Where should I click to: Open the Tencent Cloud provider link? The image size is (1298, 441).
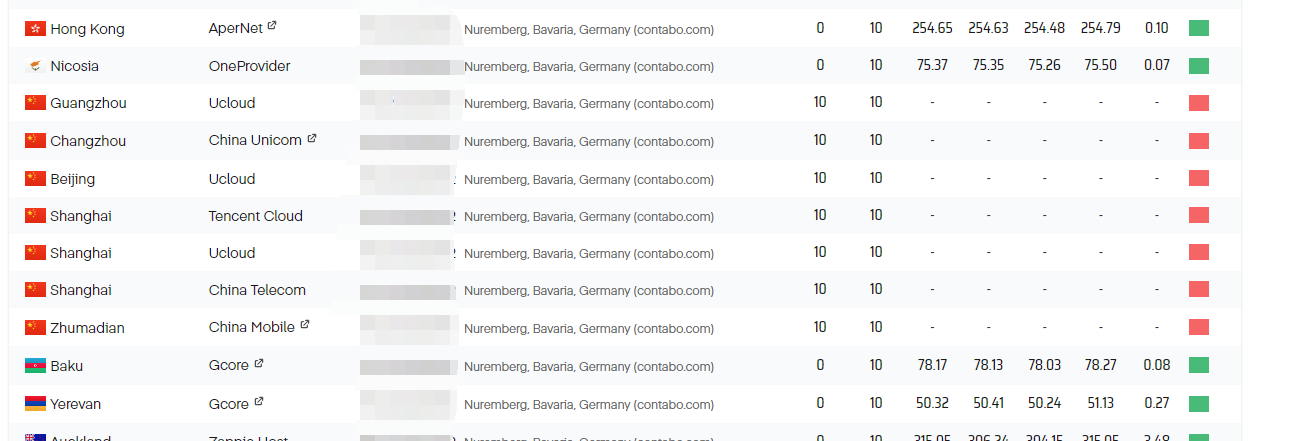(256, 216)
